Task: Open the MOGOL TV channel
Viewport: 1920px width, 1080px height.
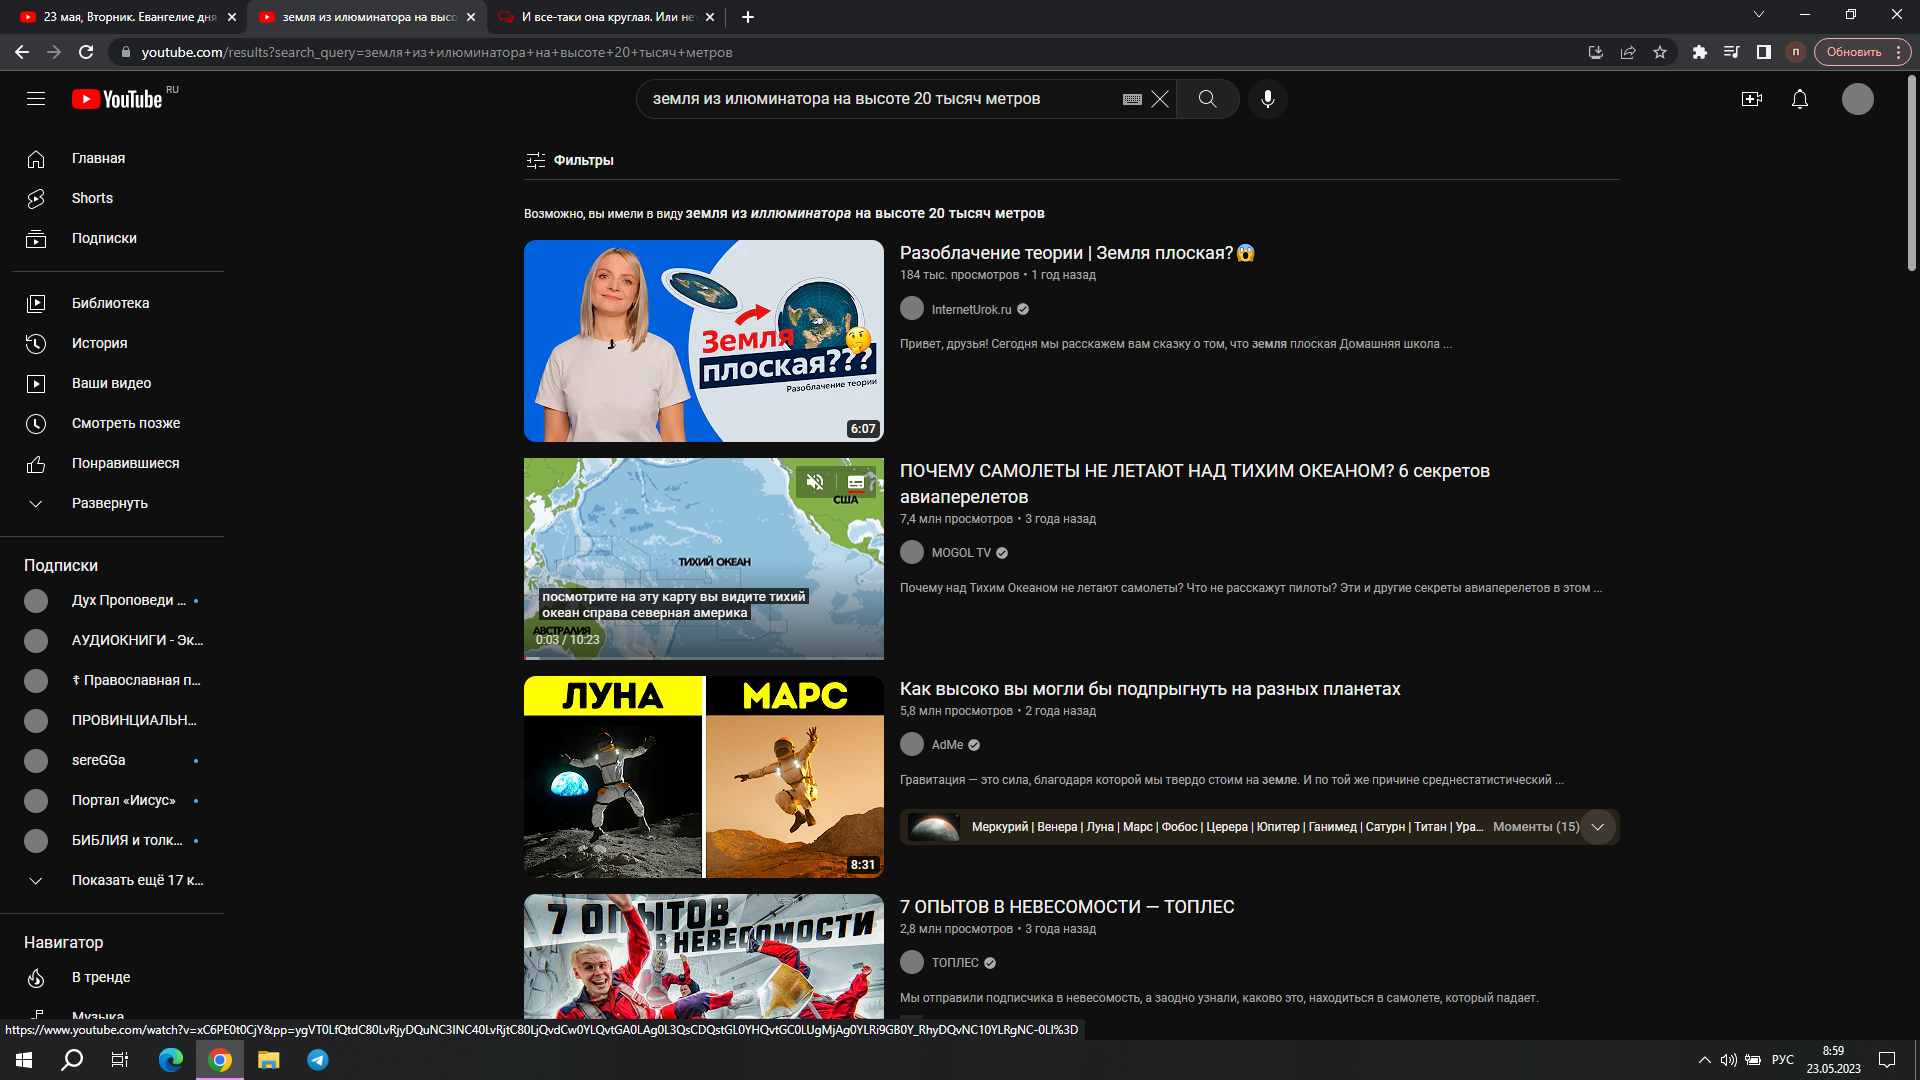Action: pyautogui.click(x=961, y=553)
